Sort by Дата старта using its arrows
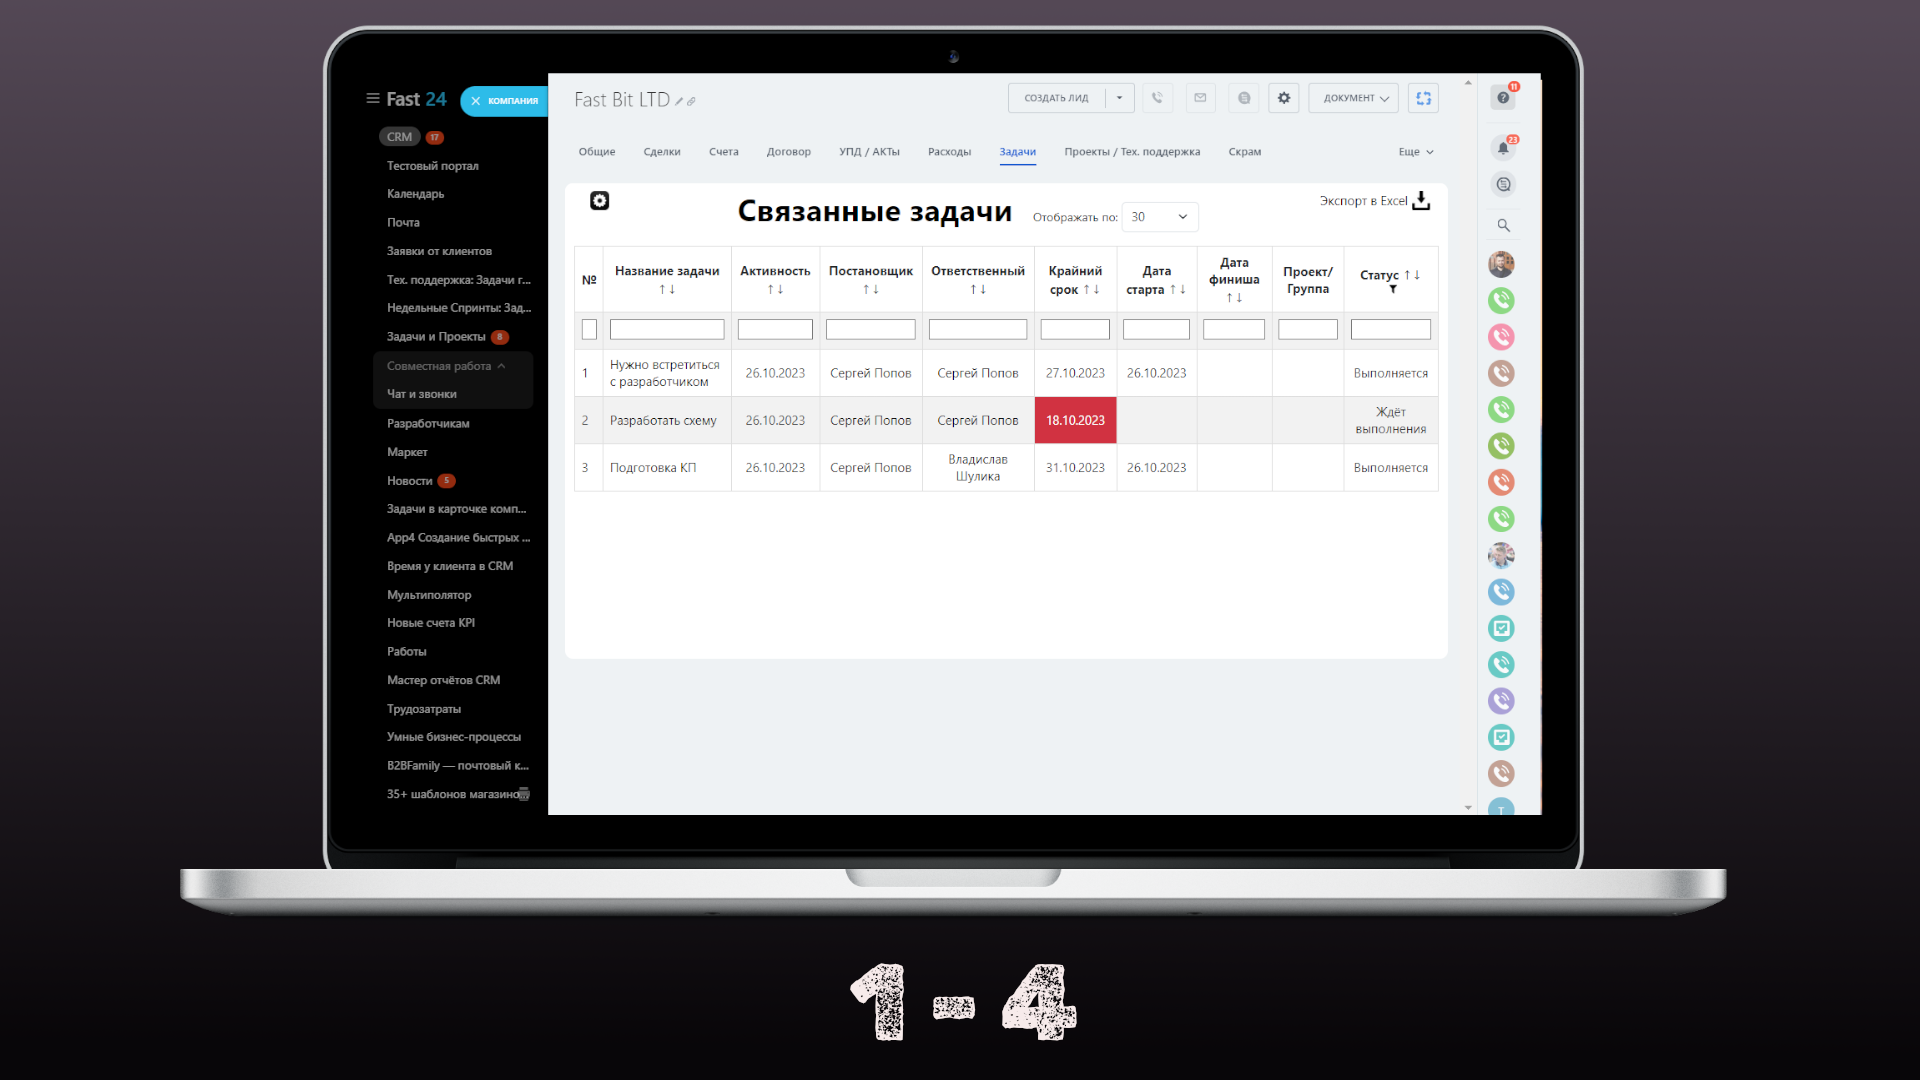 (x=1177, y=290)
